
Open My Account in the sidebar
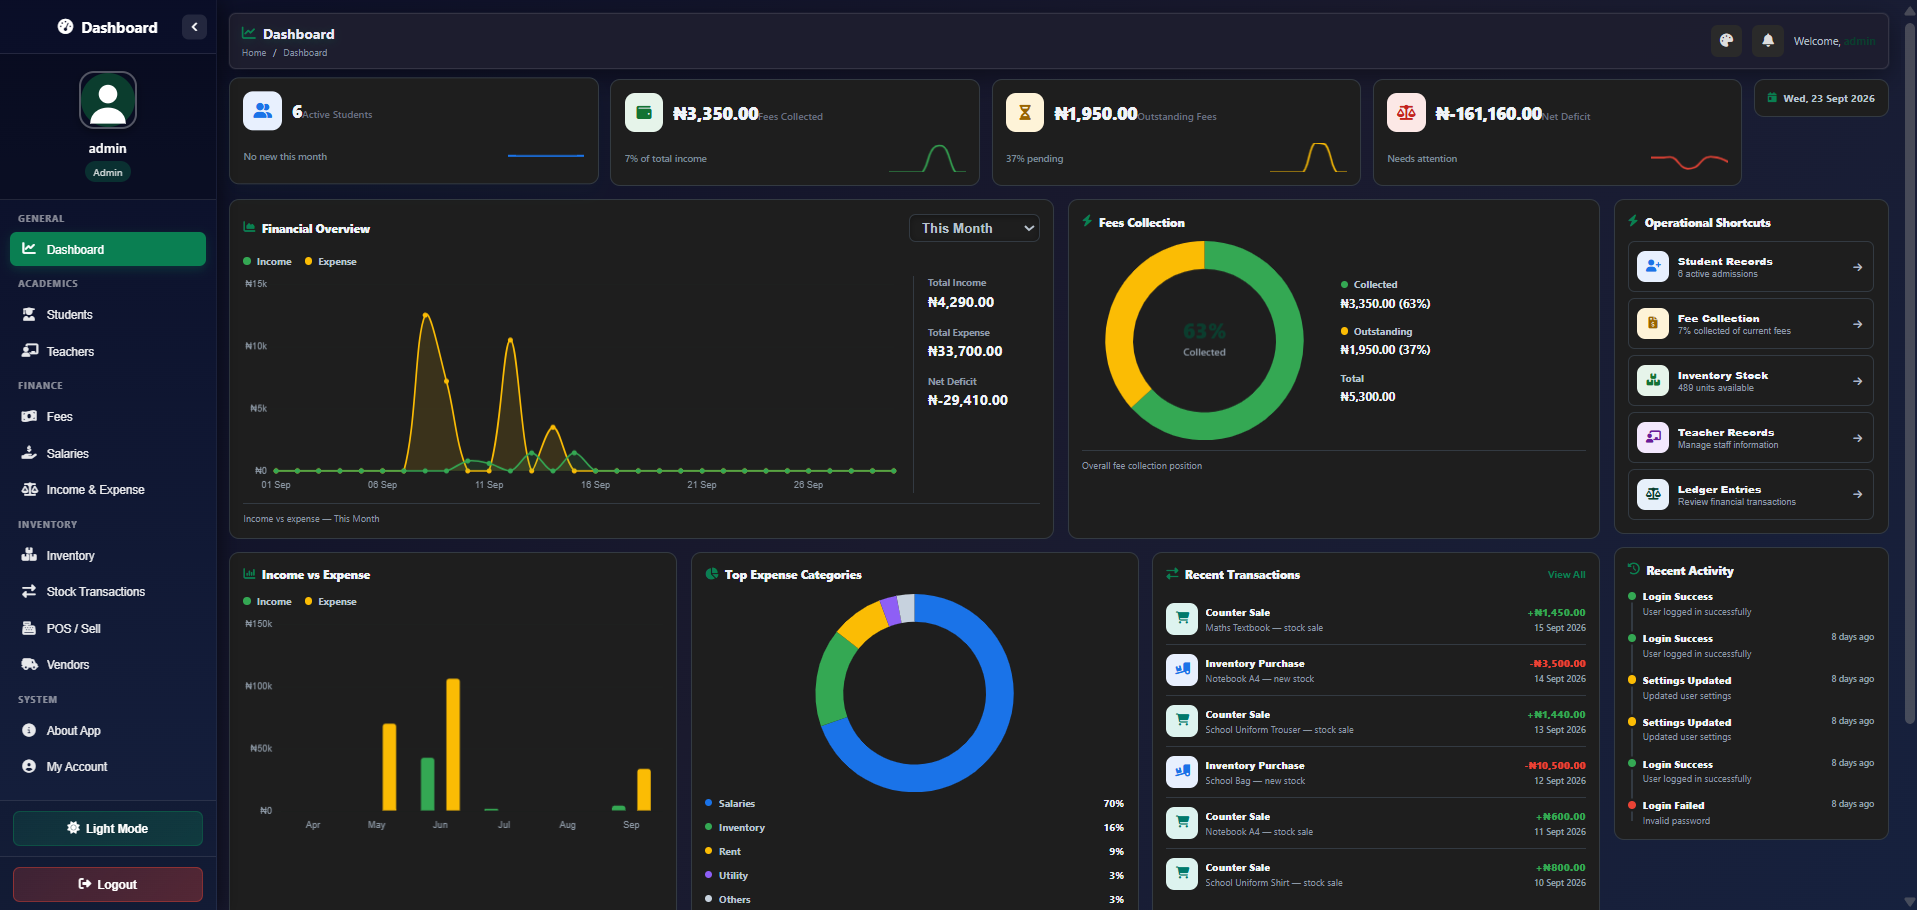tap(108, 767)
